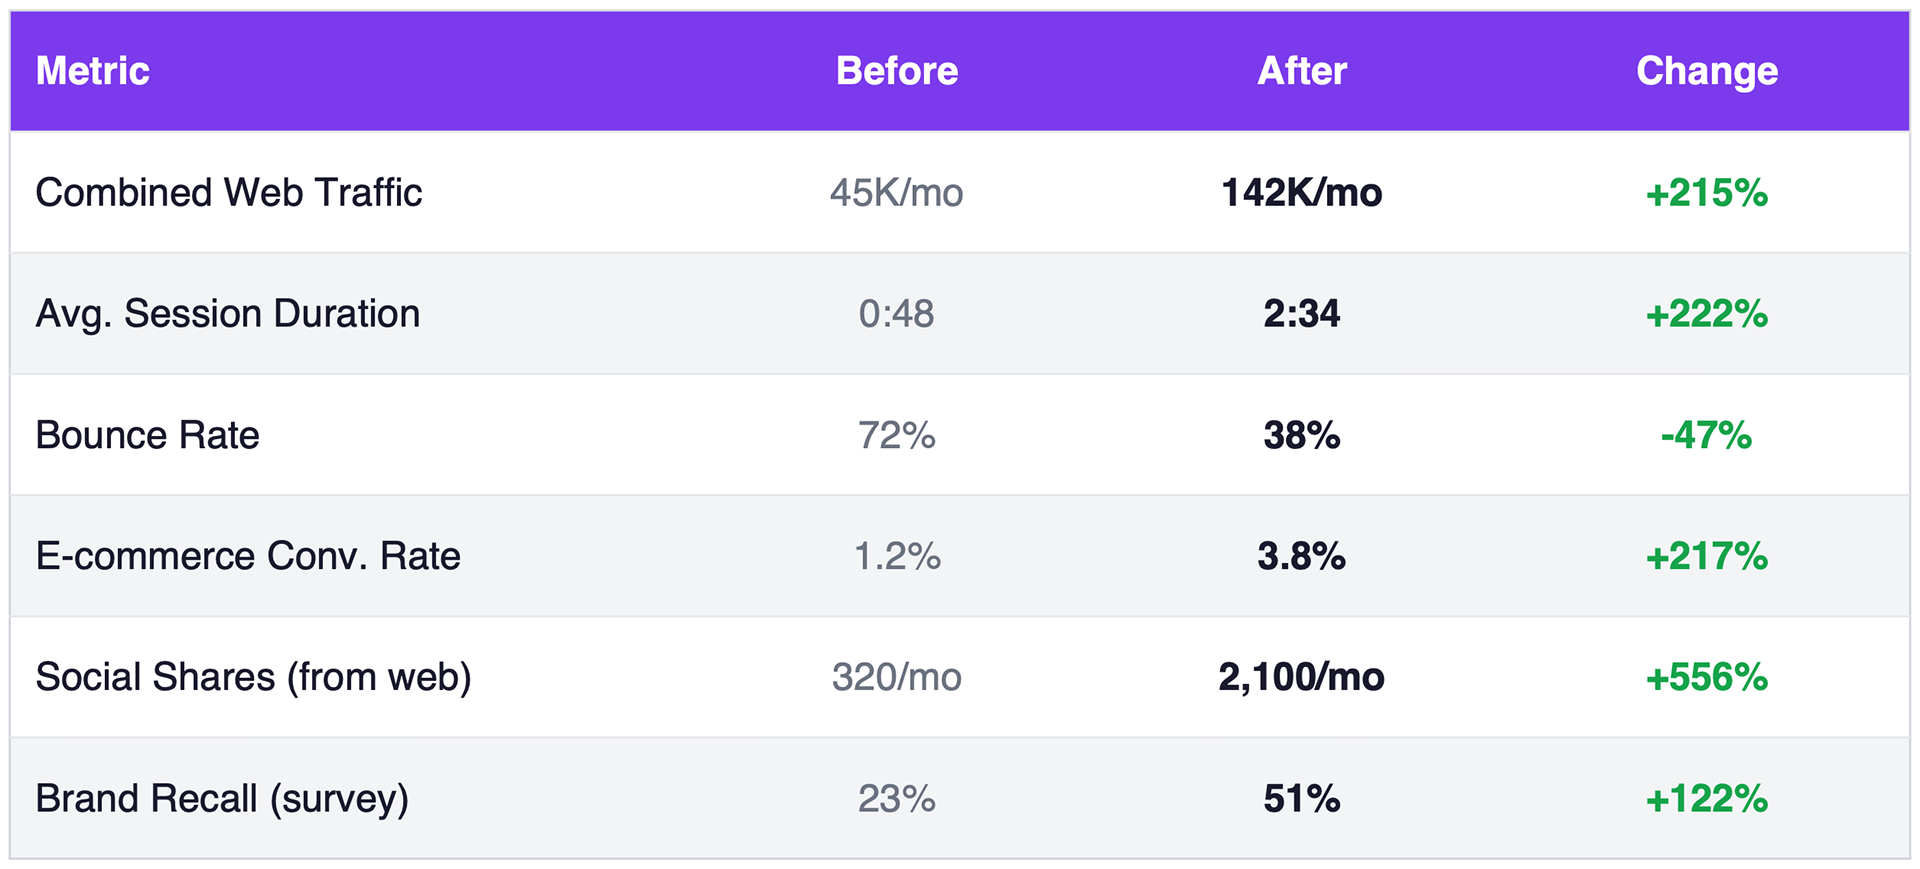Click the Before column header
The height and width of the screenshot is (869, 1920).
[x=897, y=71]
